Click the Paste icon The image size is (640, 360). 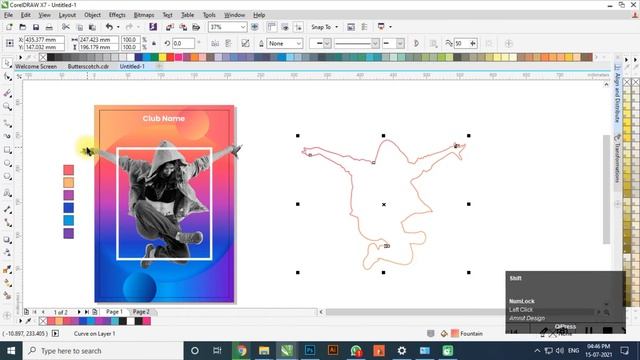[x=93, y=27]
